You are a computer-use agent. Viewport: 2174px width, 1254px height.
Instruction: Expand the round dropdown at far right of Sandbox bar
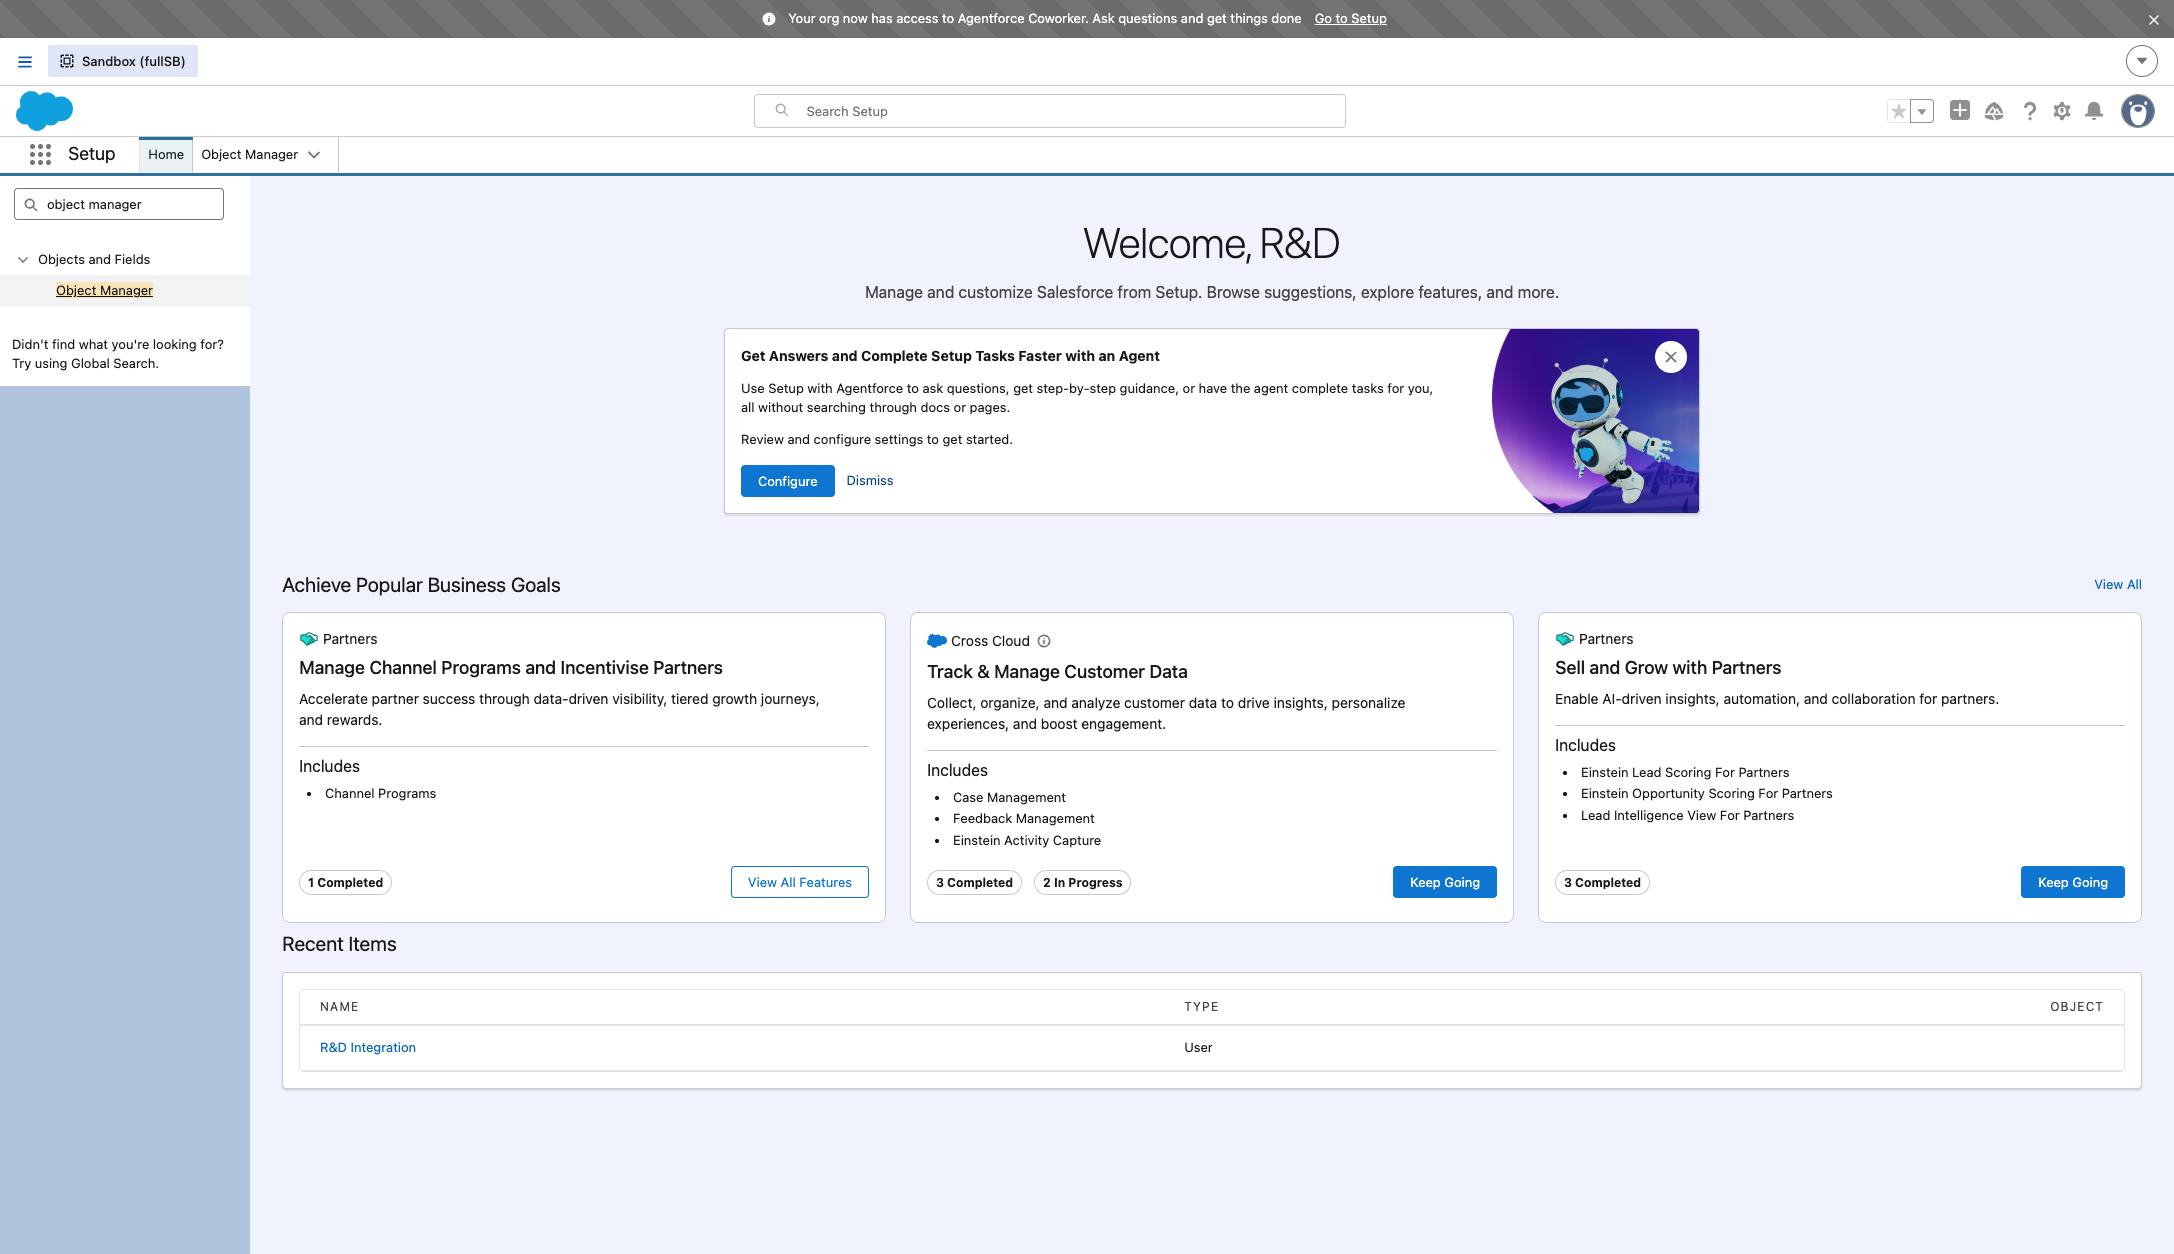pos(2141,61)
